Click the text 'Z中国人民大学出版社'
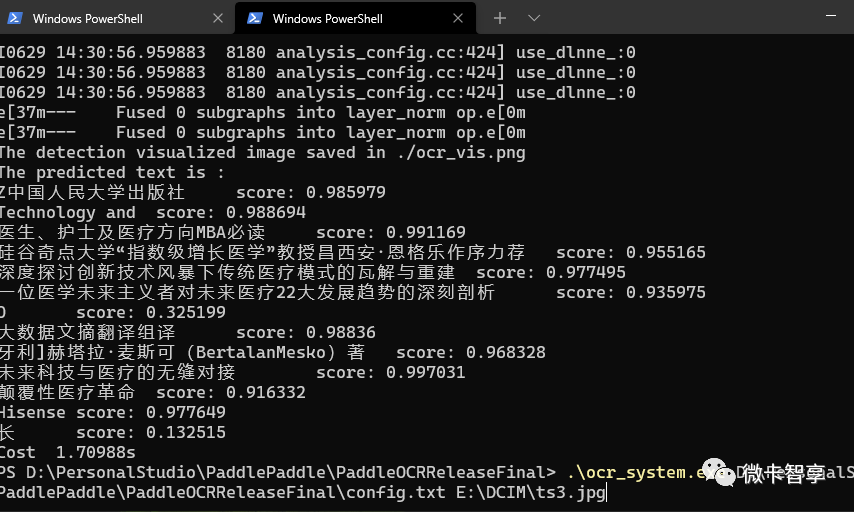Viewport: 854px width, 512px height. point(92,192)
